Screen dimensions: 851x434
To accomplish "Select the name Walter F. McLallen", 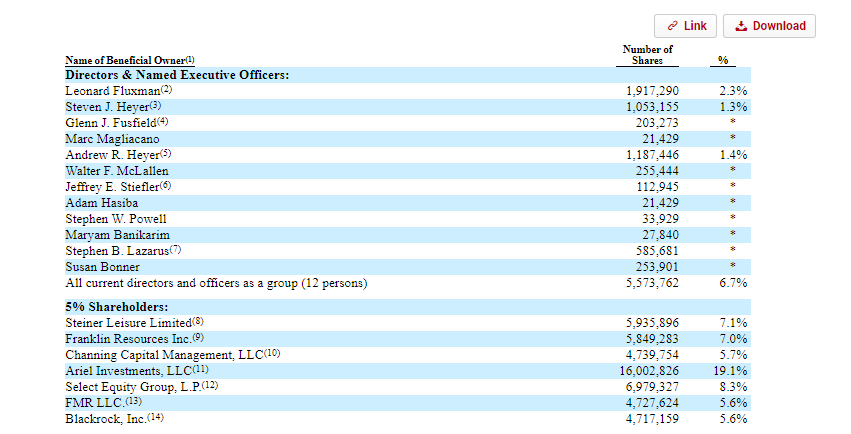I will tap(117, 171).
